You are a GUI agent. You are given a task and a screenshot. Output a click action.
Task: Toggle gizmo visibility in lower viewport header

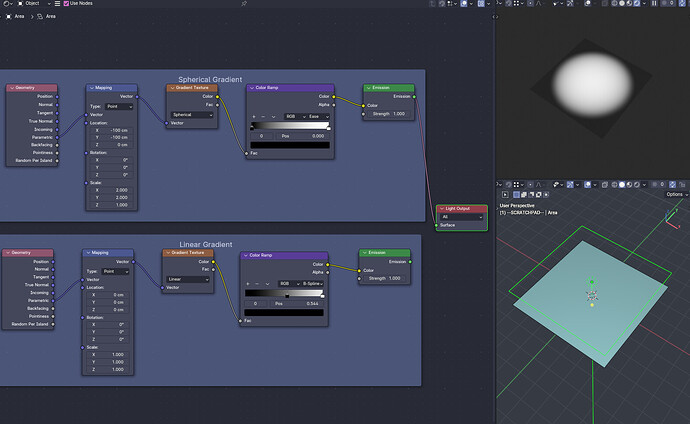[x=570, y=185]
